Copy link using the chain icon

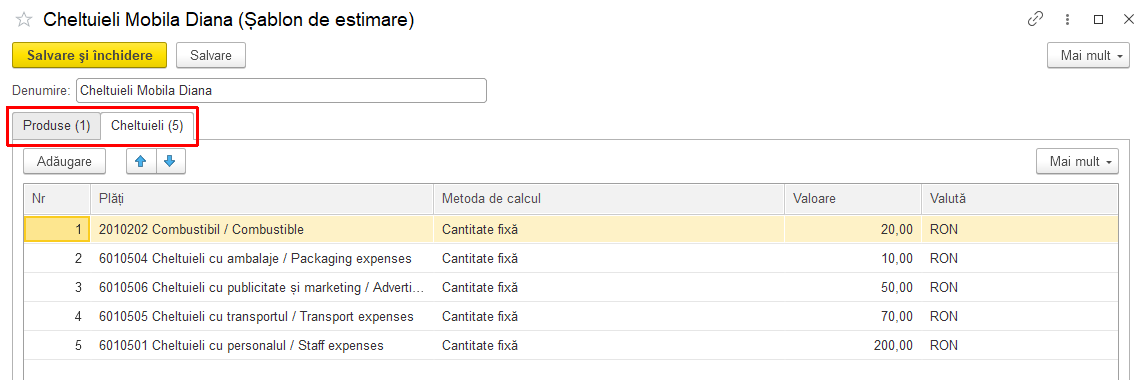click(x=1035, y=20)
